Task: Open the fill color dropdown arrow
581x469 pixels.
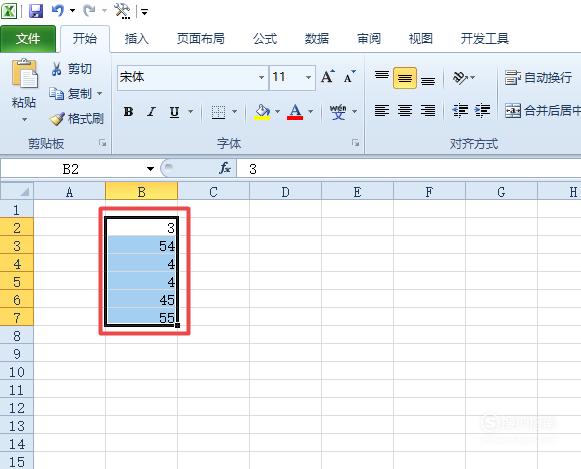Action: [277, 111]
